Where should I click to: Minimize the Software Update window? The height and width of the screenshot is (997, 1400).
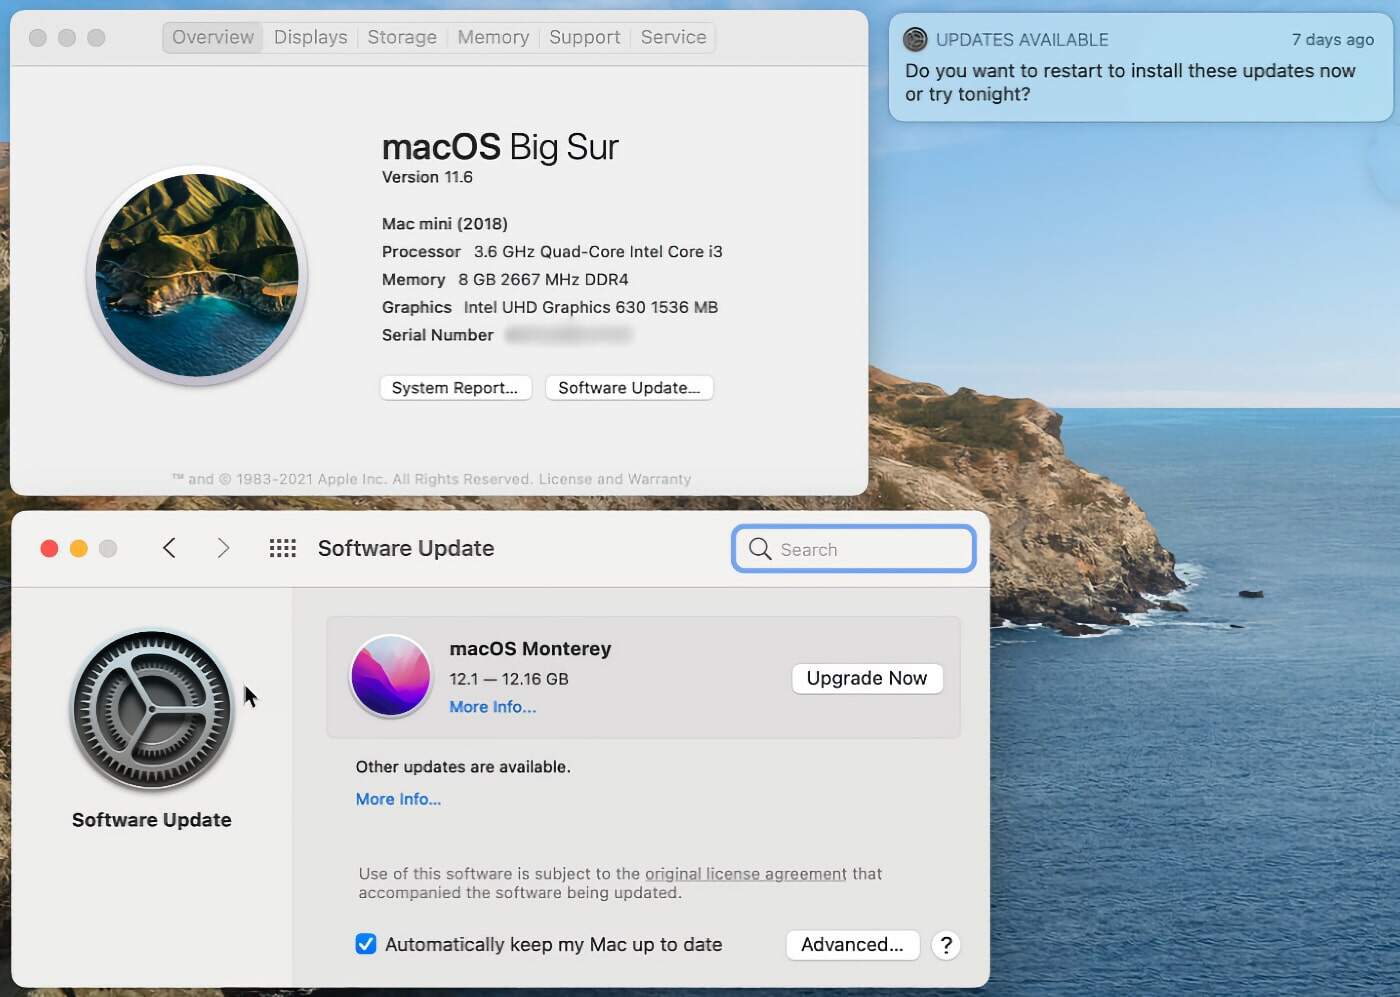[x=79, y=548]
